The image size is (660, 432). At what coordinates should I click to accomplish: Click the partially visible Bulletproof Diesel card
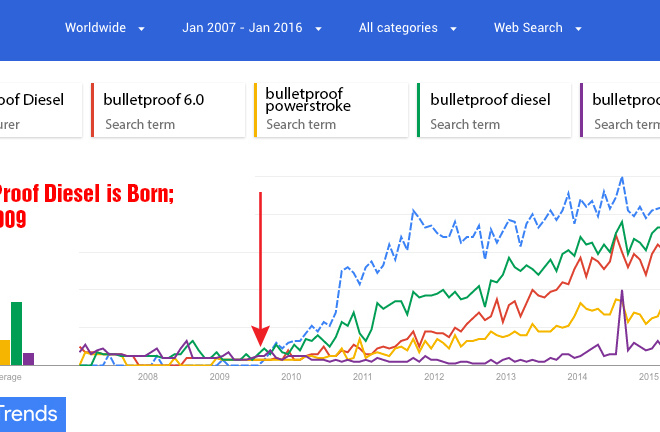[x=40, y=111]
